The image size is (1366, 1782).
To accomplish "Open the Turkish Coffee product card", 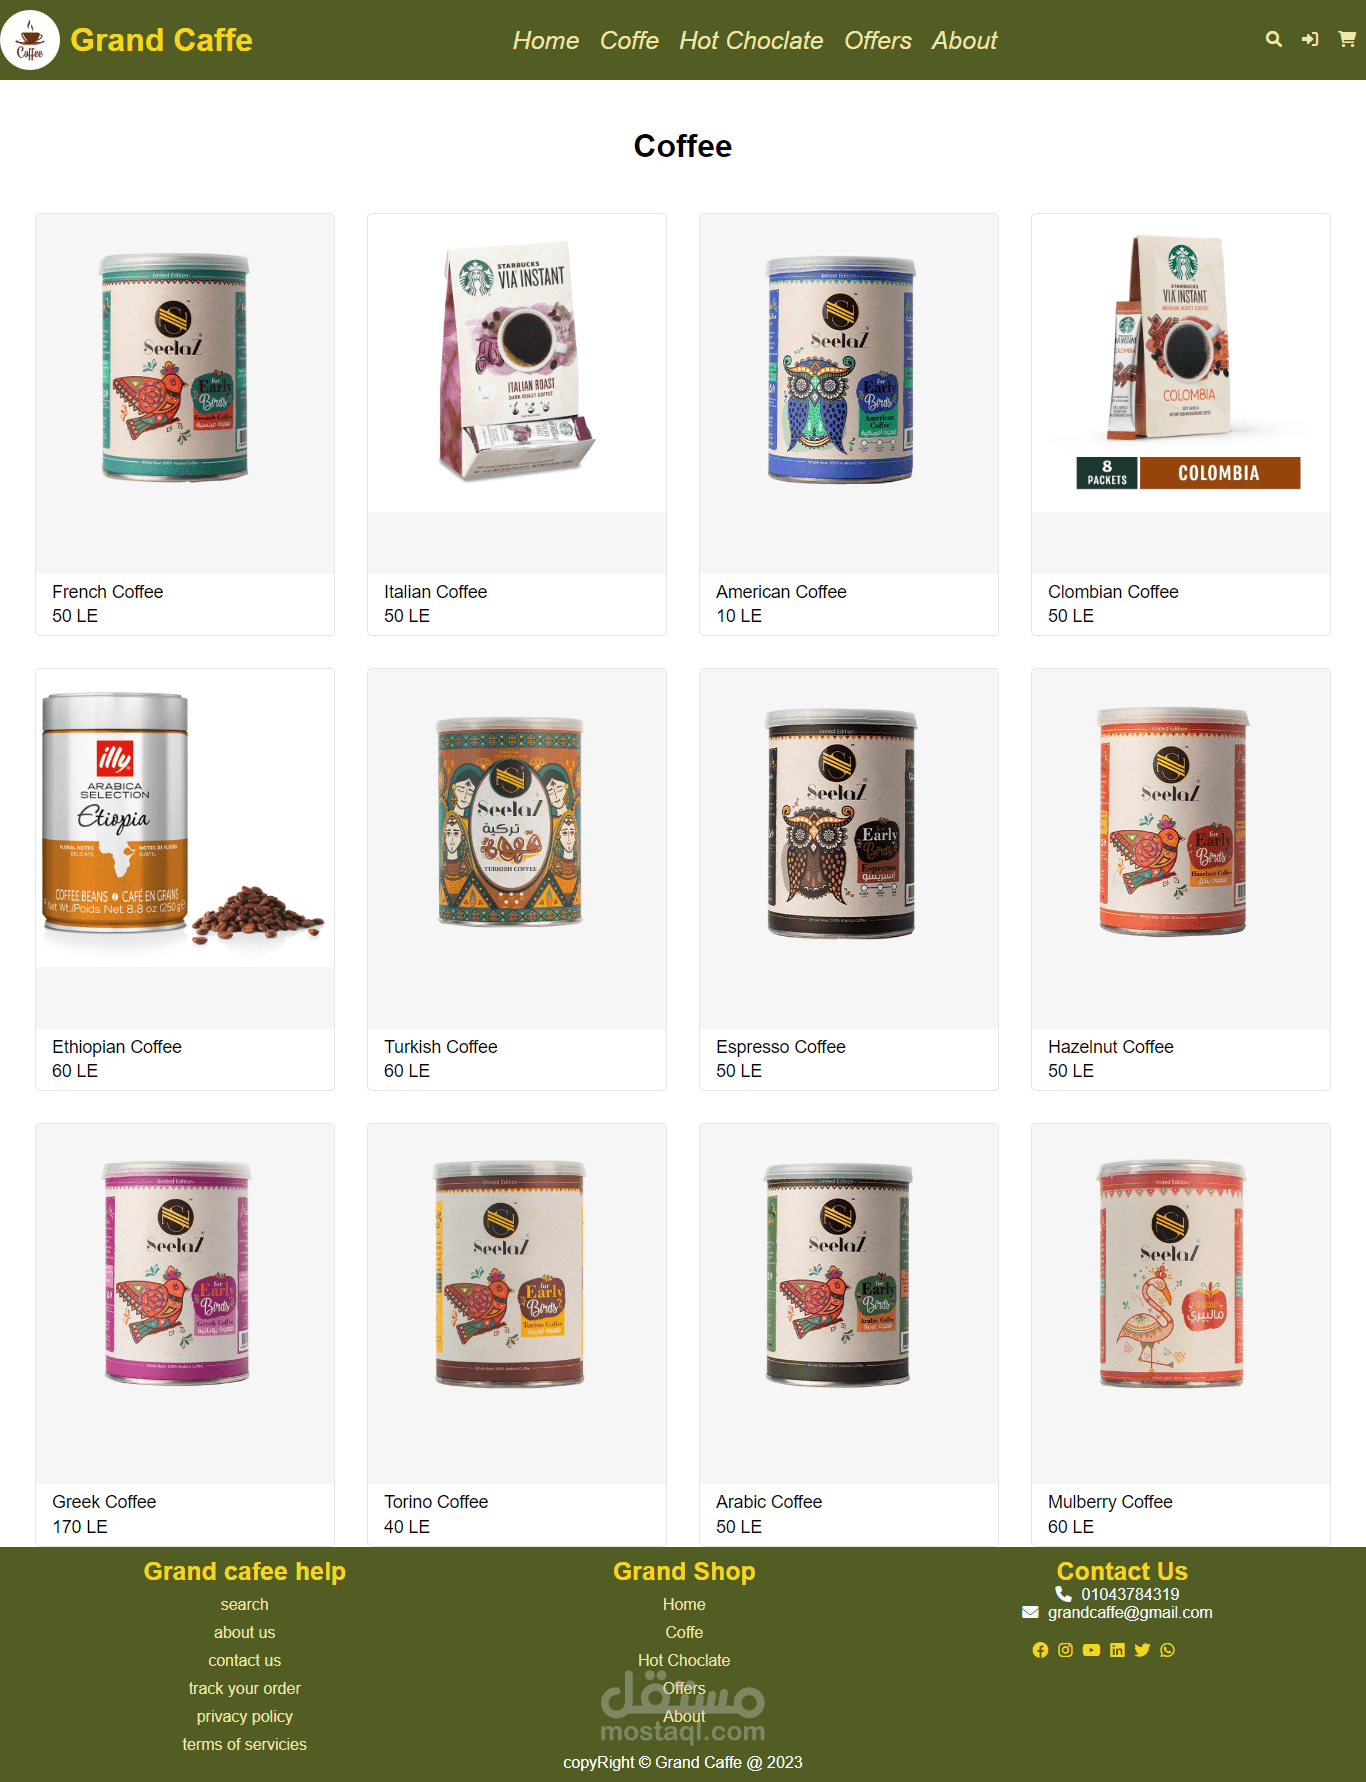I will [x=517, y=879].
